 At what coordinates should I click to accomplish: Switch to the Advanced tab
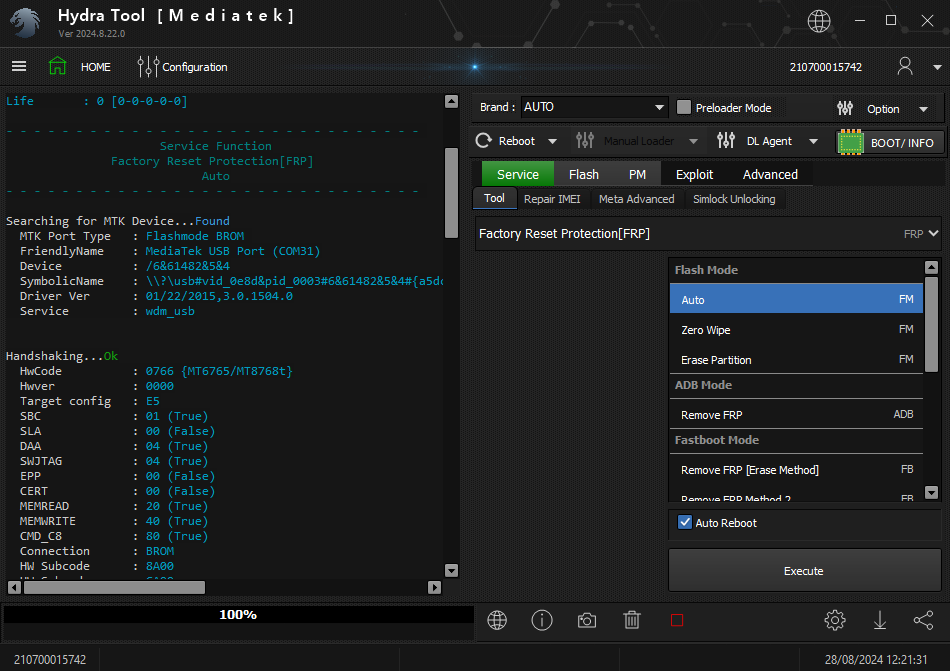point(770,174)
